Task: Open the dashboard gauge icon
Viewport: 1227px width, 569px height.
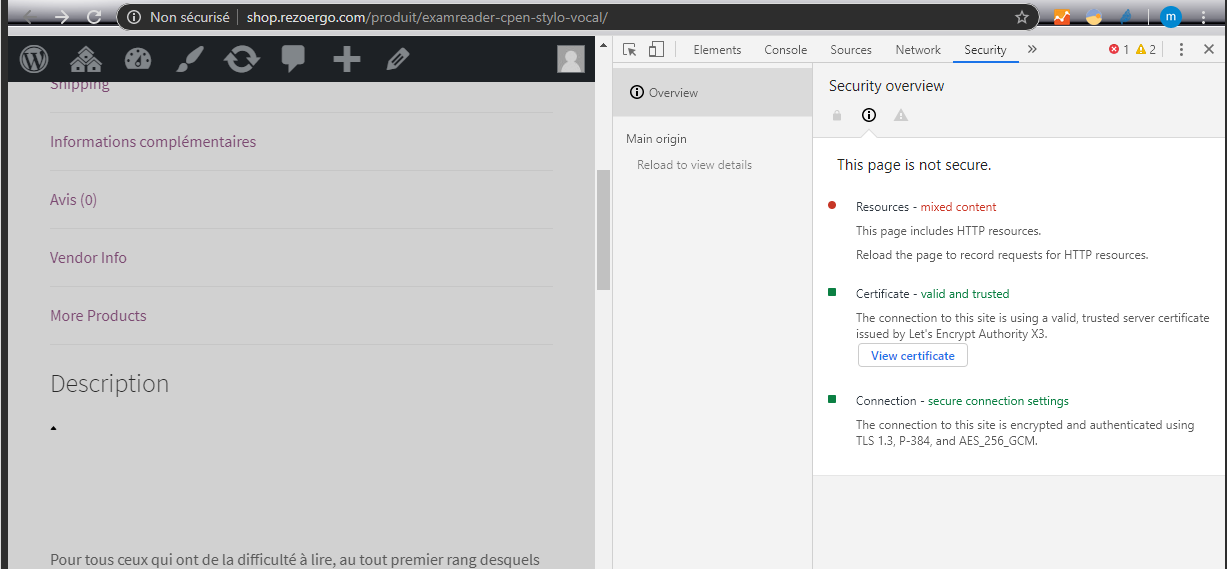Action: coord(138,59)
